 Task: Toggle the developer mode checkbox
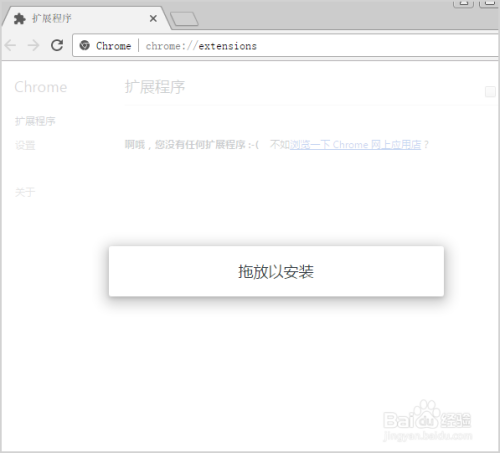coord(490,92)
